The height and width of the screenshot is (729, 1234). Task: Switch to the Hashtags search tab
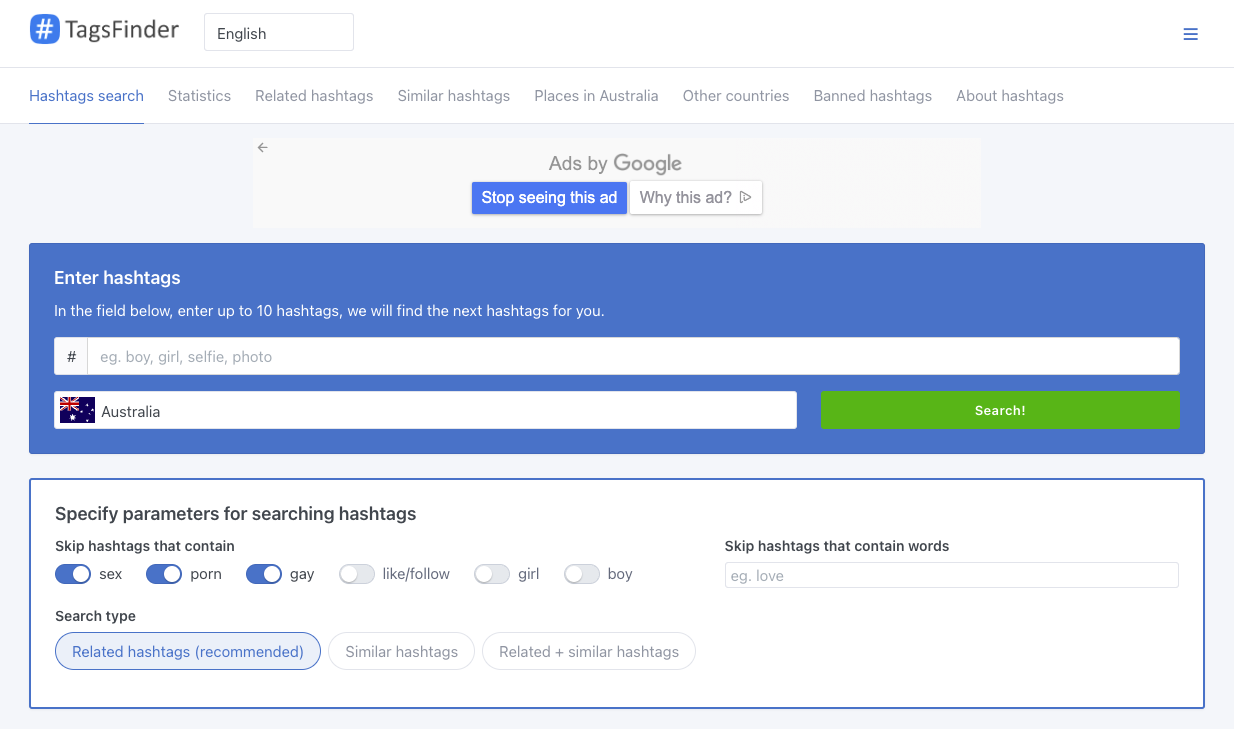pyautogui.click(x=86, y=96)
